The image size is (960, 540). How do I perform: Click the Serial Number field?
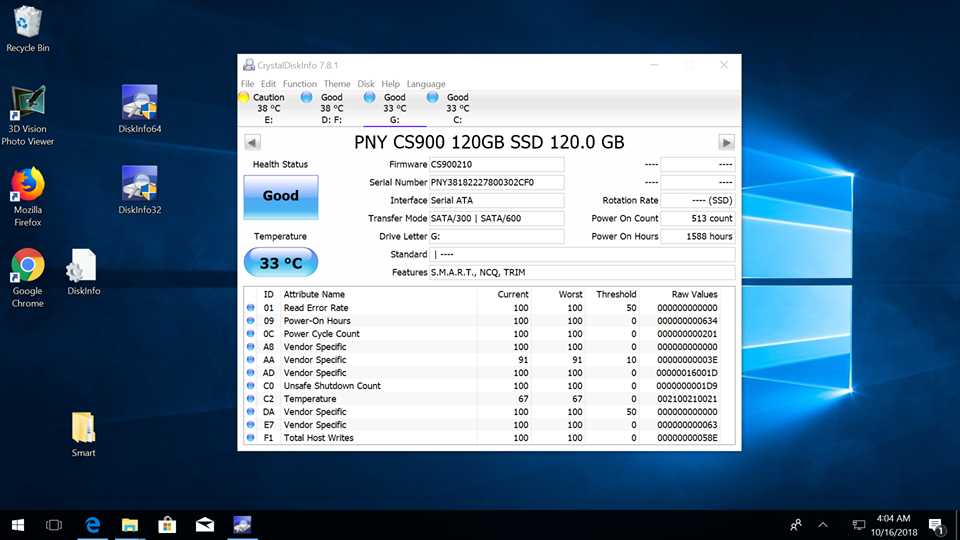[x=496, y=183]
